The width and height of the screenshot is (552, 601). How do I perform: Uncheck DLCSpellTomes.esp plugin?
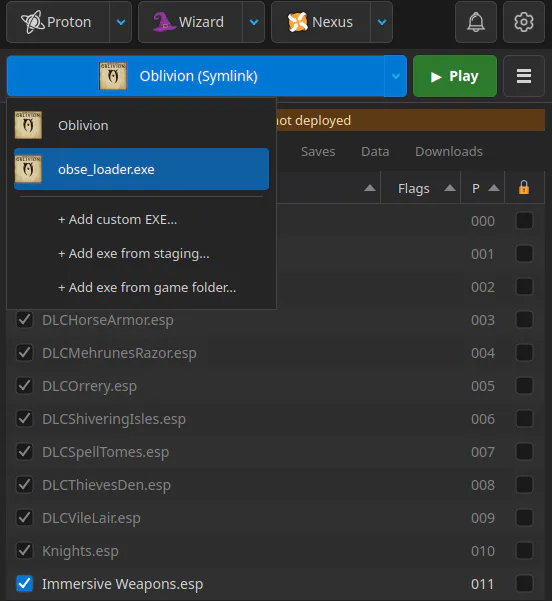tap(25, 452)
